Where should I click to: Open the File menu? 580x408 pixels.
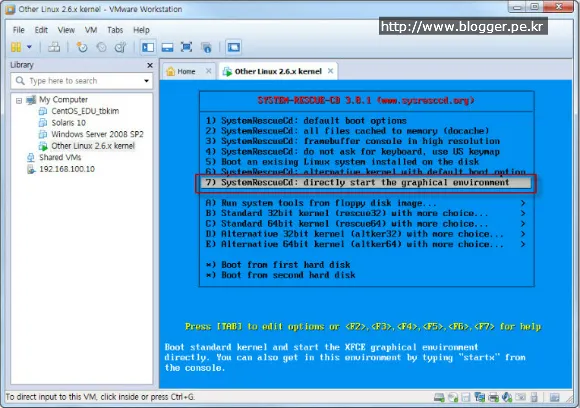coord(18,30)
